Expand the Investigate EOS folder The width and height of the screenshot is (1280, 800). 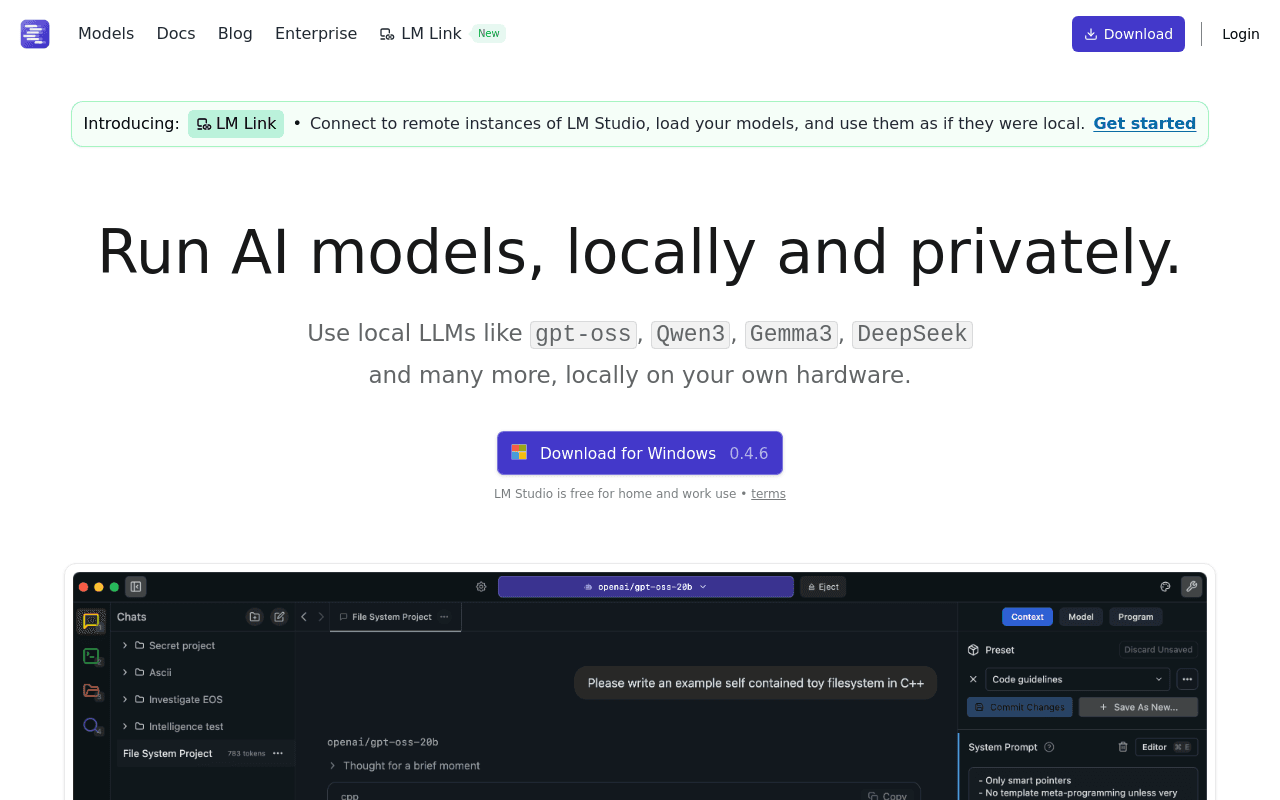(125, 699)
